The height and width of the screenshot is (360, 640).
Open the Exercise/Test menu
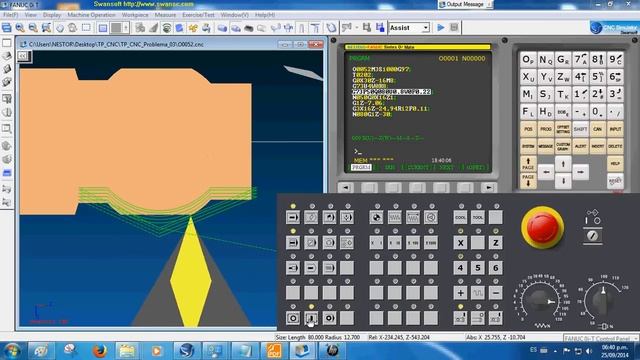pyautogui.click(x=198, y=15)
